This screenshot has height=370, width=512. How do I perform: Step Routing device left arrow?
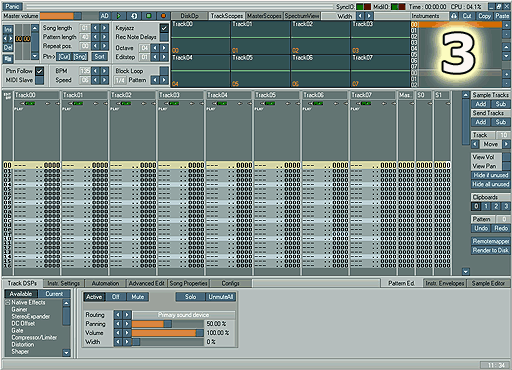coord(118,315)
